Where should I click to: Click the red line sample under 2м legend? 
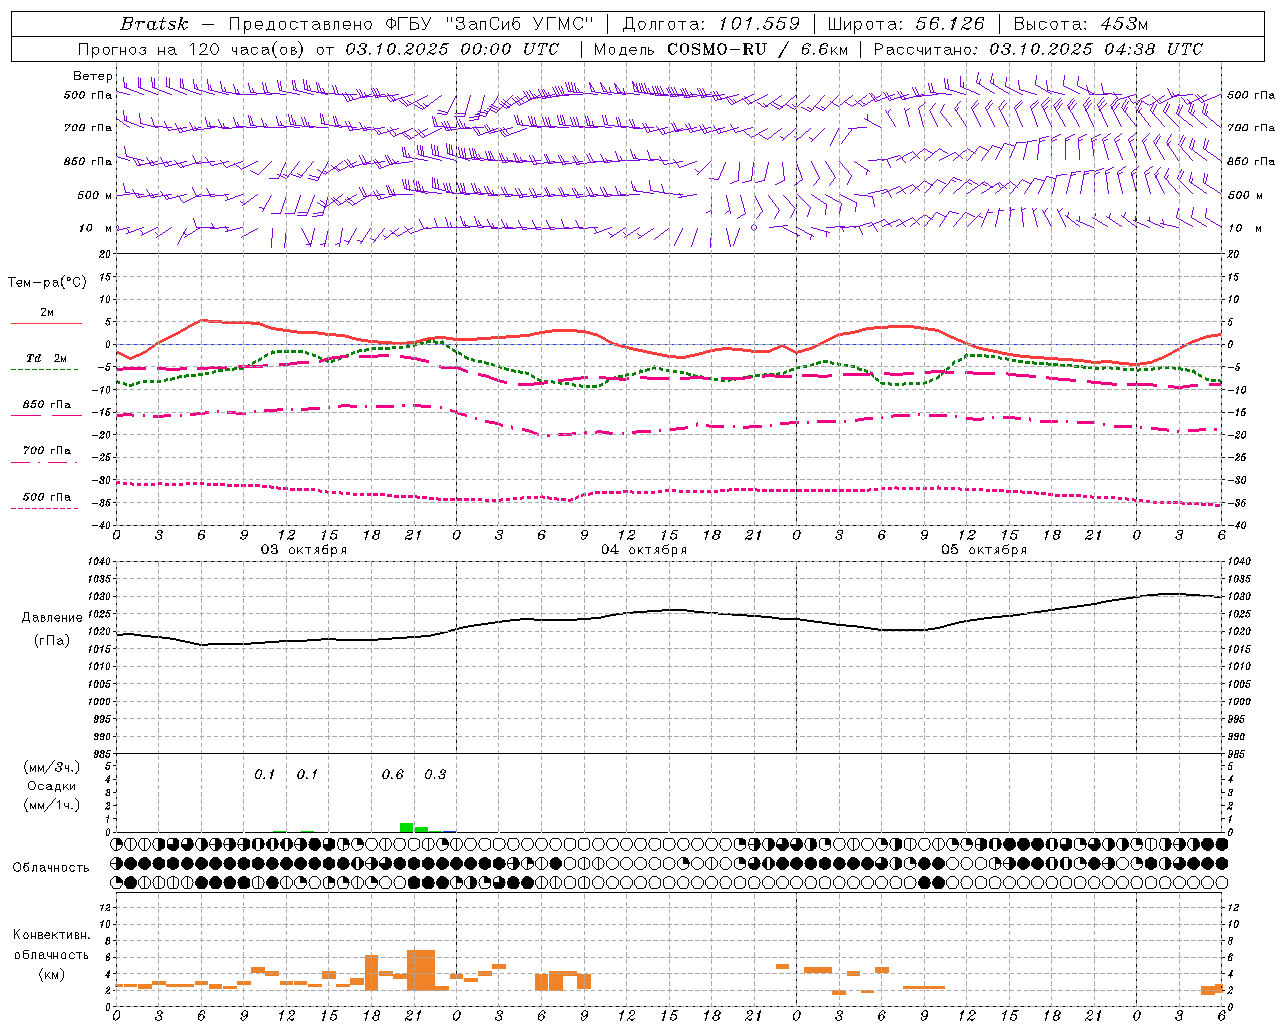(x=46, y=324)
